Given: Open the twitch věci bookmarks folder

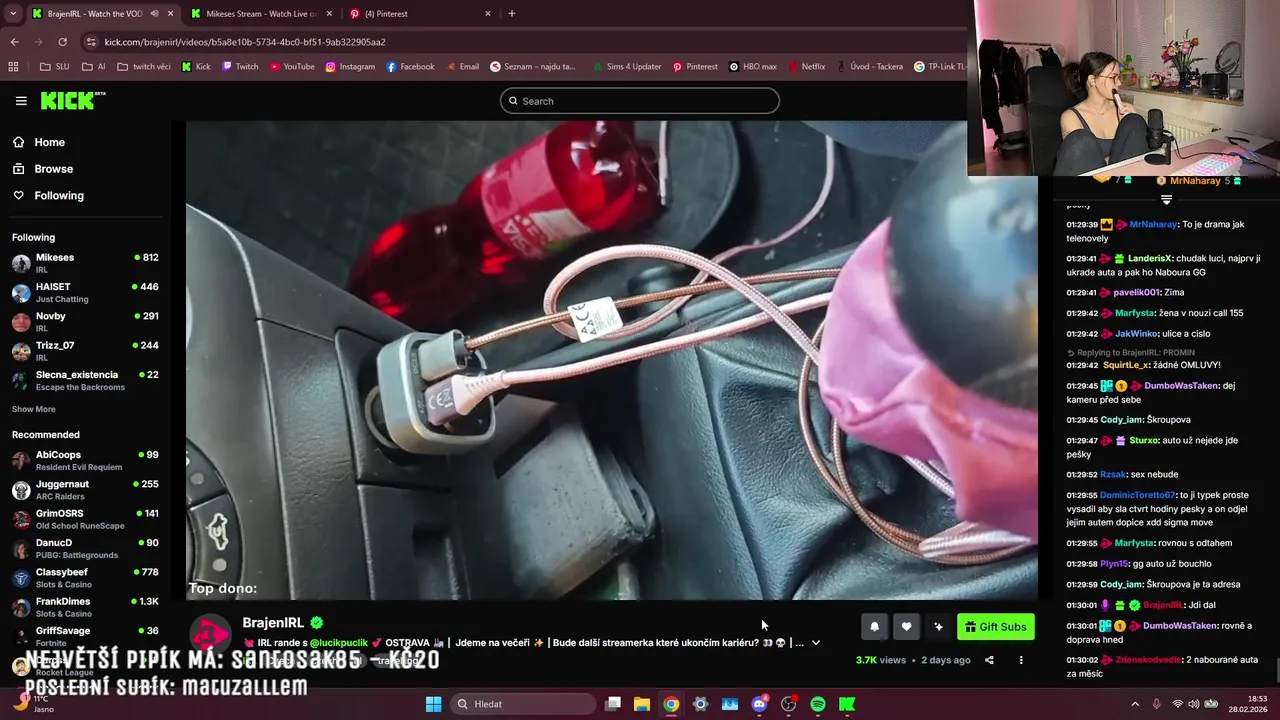Looking at the screenshot, I should point(144,67).
